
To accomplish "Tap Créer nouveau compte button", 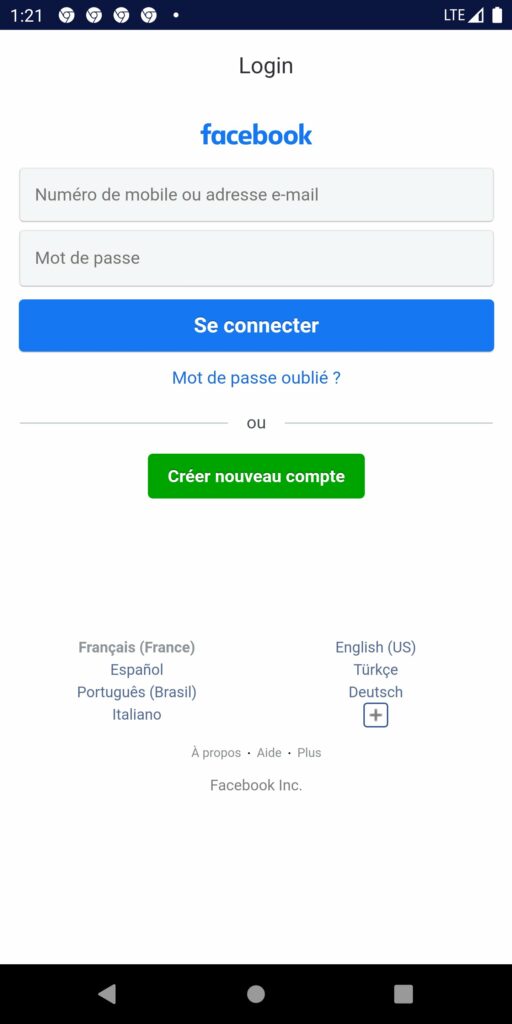I will point(256,476).
